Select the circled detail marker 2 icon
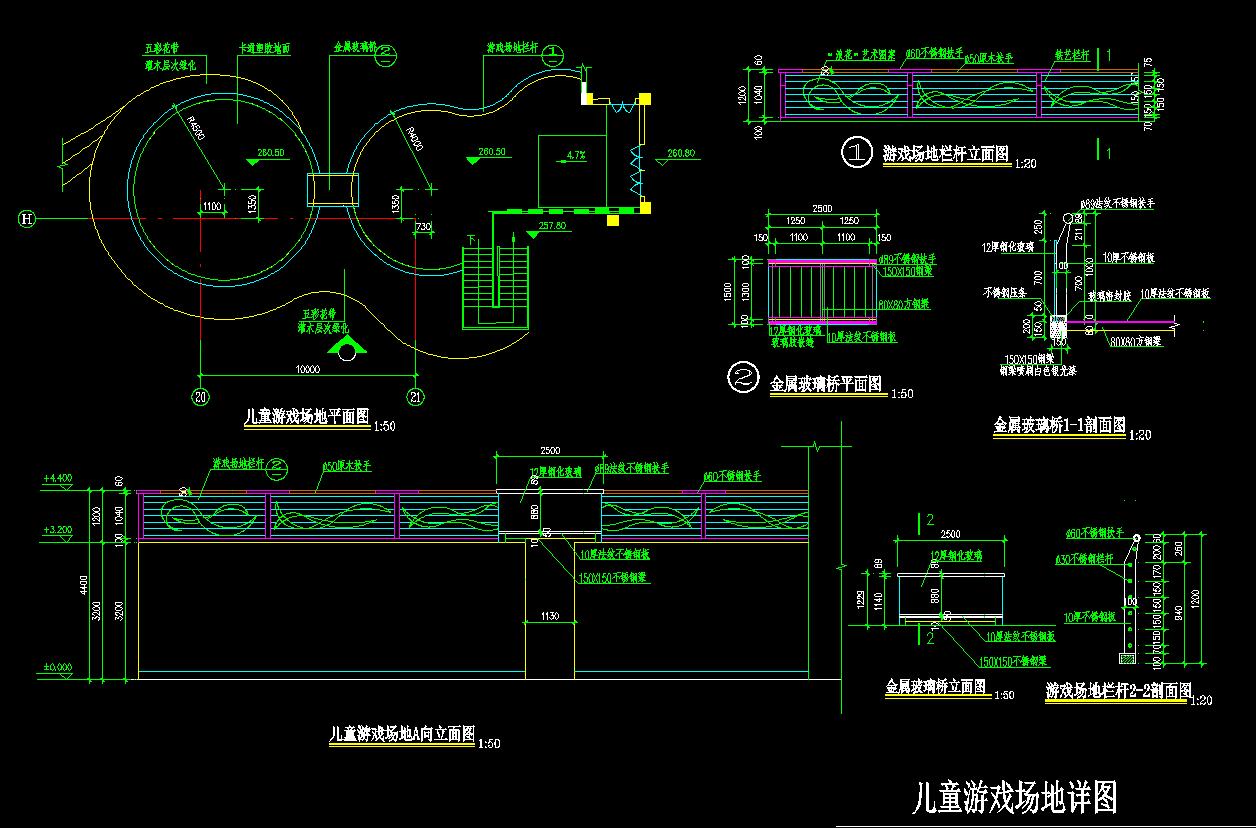The image size is (1256, 828). [741, 378]
